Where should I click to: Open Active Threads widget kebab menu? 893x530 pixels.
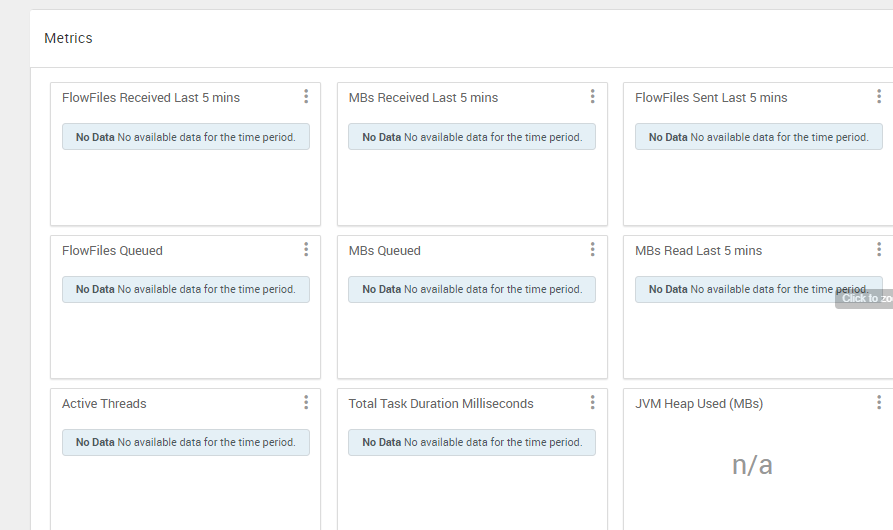(306, 403)
